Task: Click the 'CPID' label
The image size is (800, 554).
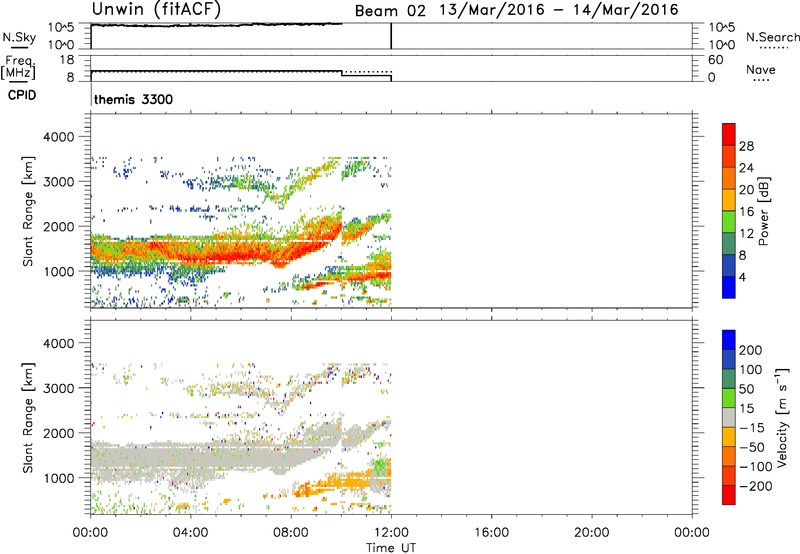Action: click(x=22, y=95)
